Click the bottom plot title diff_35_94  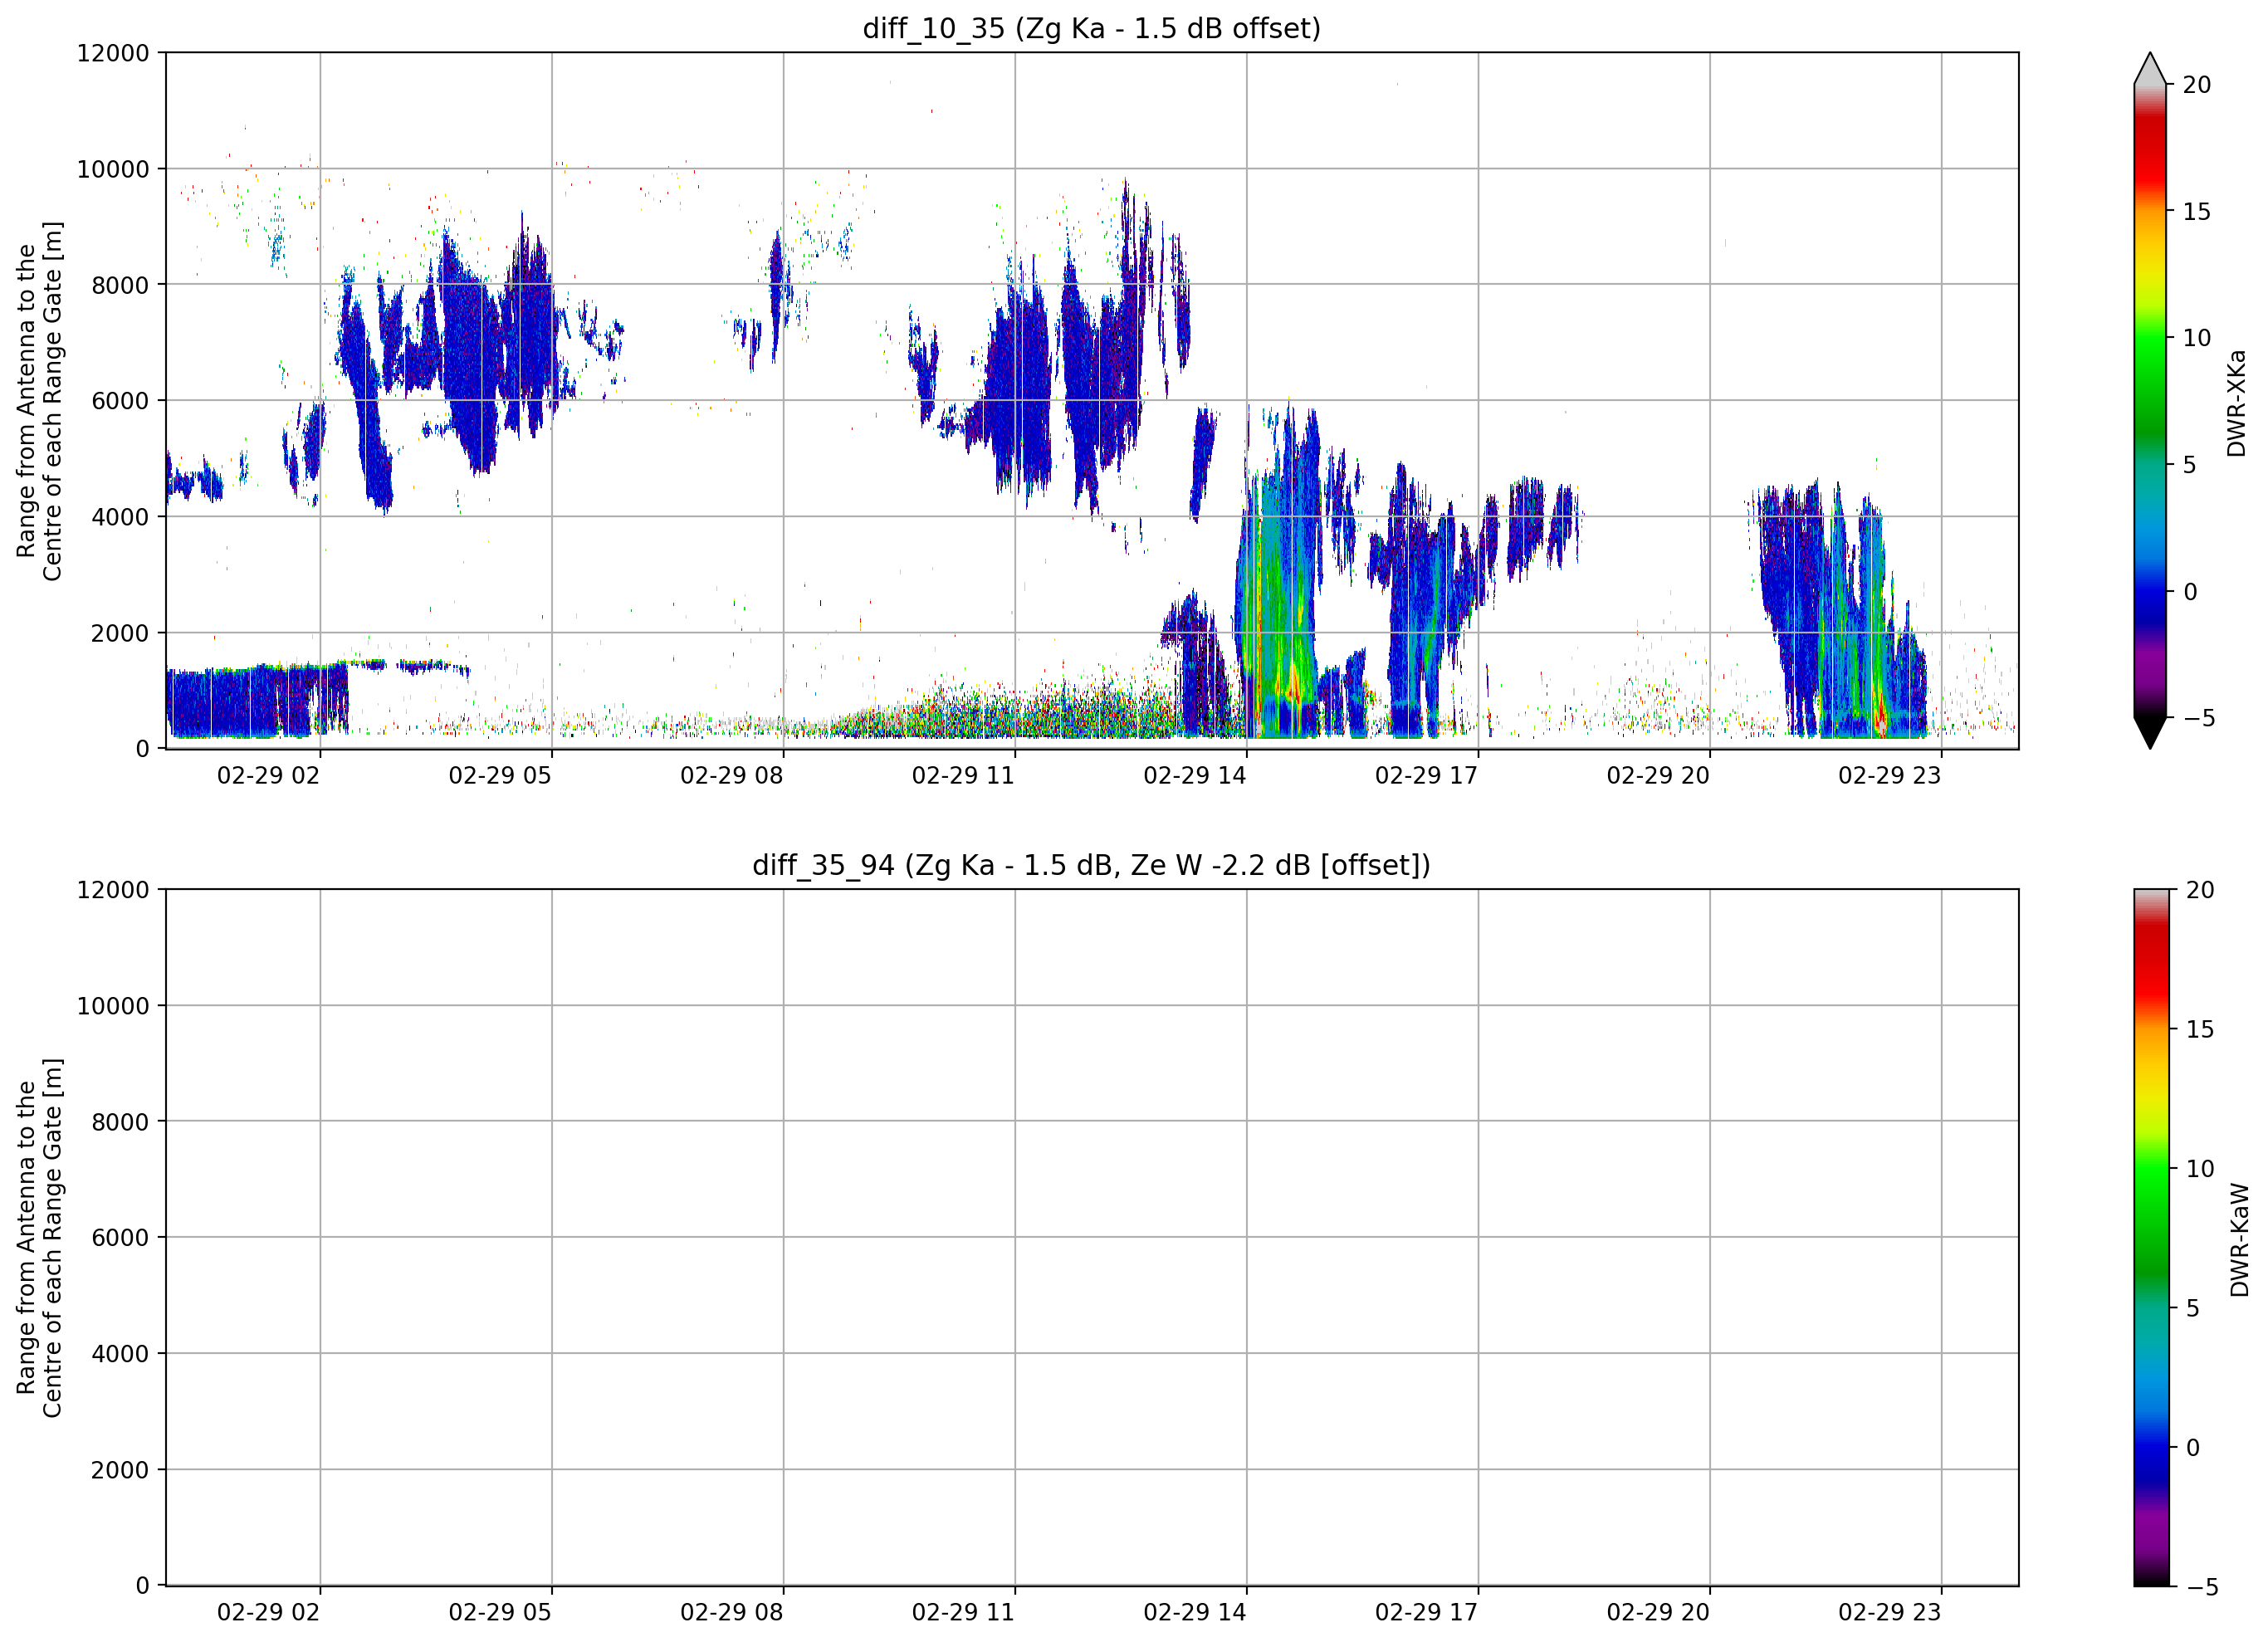1091,865
